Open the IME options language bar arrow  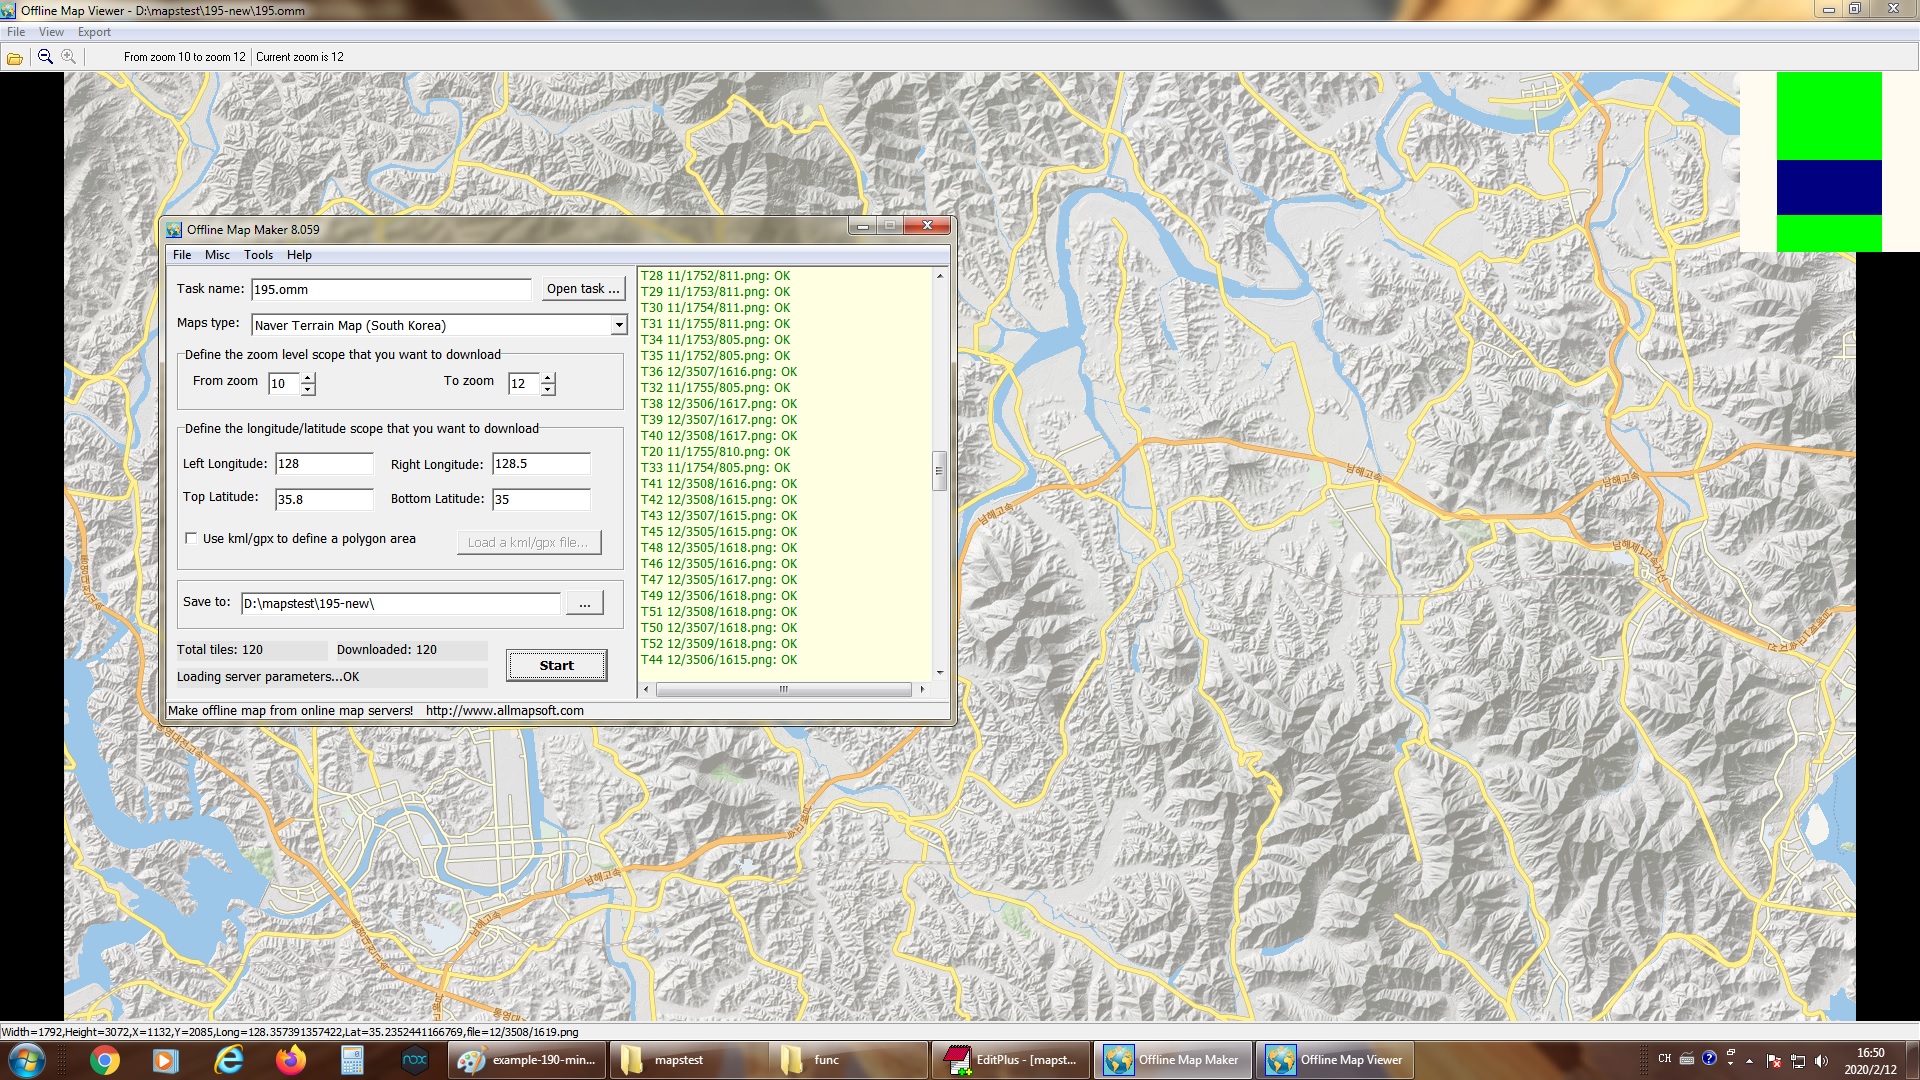point(1730,1063)
